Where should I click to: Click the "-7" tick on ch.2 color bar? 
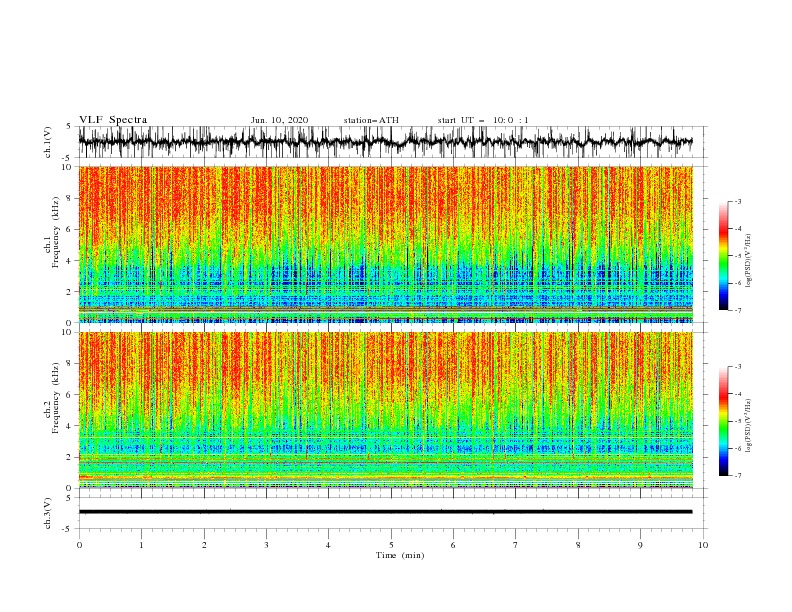pos(737,476)
